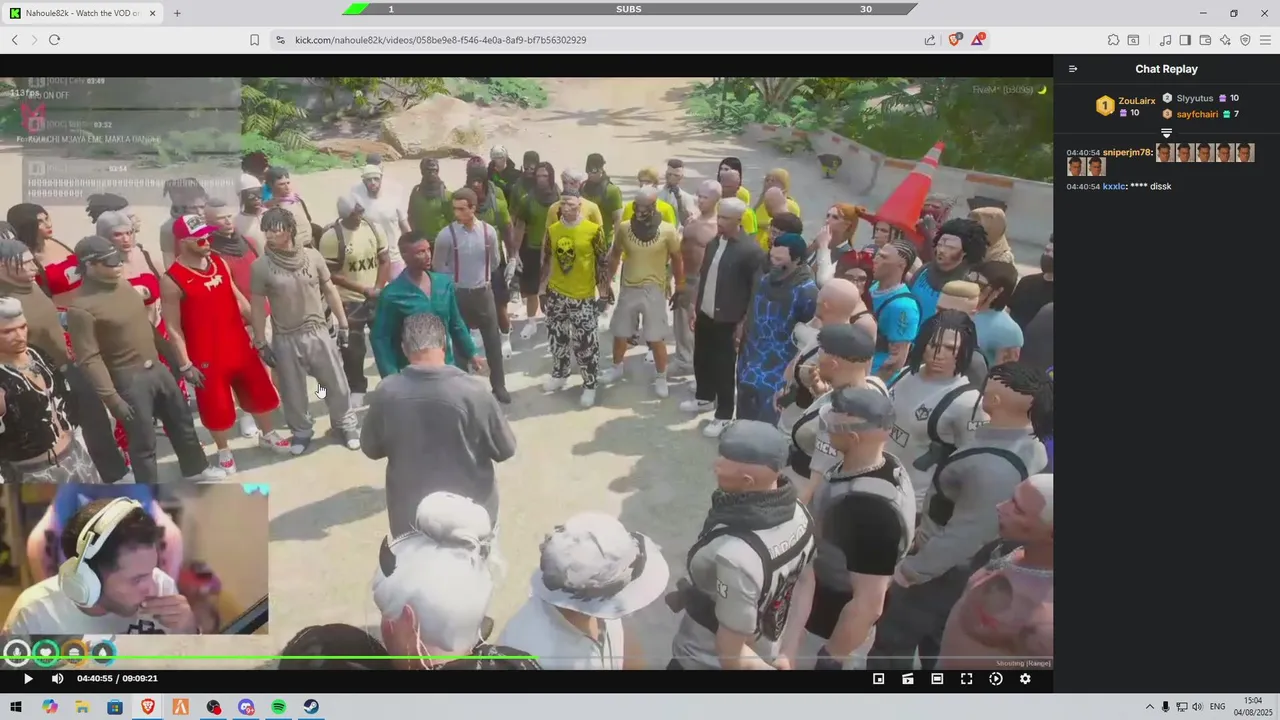The height and width of the screenshot is (720, 1280).
Task: Open Slyyutus leaderboard entry
Action: coord(1195,98)
